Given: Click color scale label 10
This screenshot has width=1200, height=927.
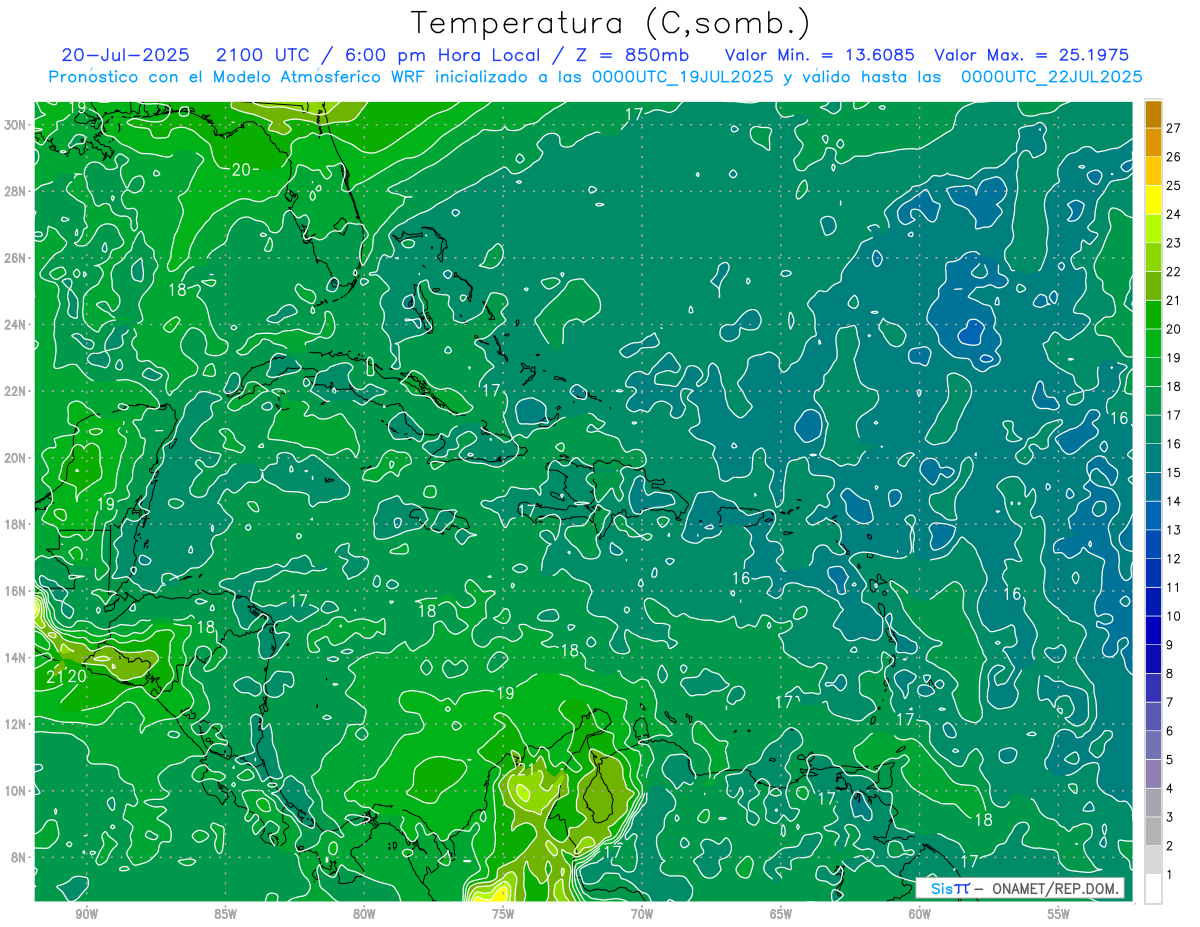Looking at the screenshot, I should (1174, 616).
